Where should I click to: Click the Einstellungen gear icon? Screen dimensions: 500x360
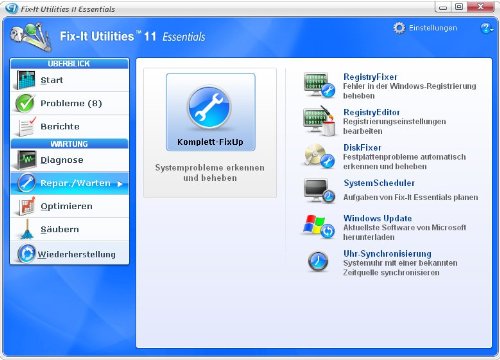pos(399,28)
